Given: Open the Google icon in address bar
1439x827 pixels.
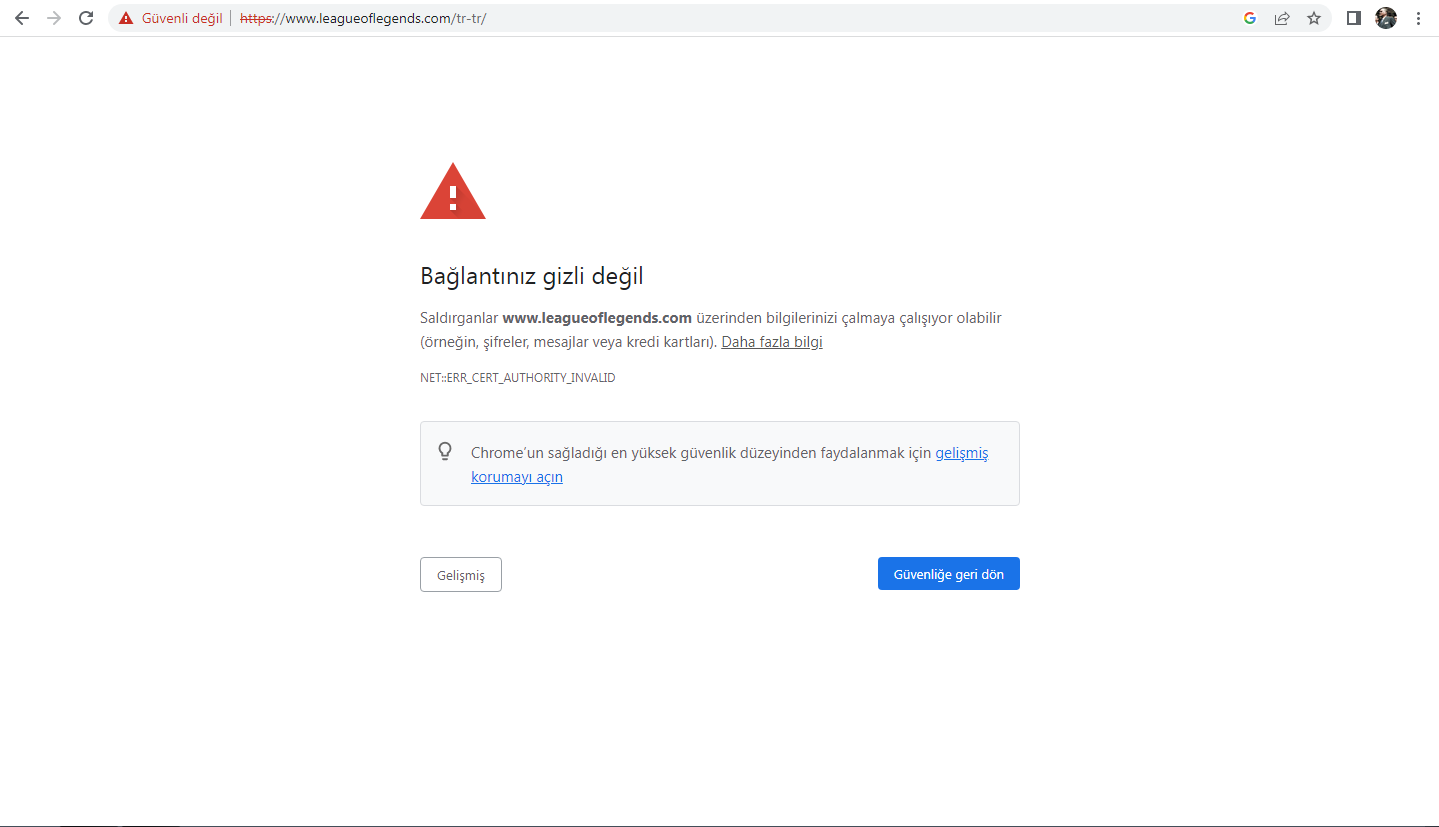Looking at the screenshot, I should 1250,18.
